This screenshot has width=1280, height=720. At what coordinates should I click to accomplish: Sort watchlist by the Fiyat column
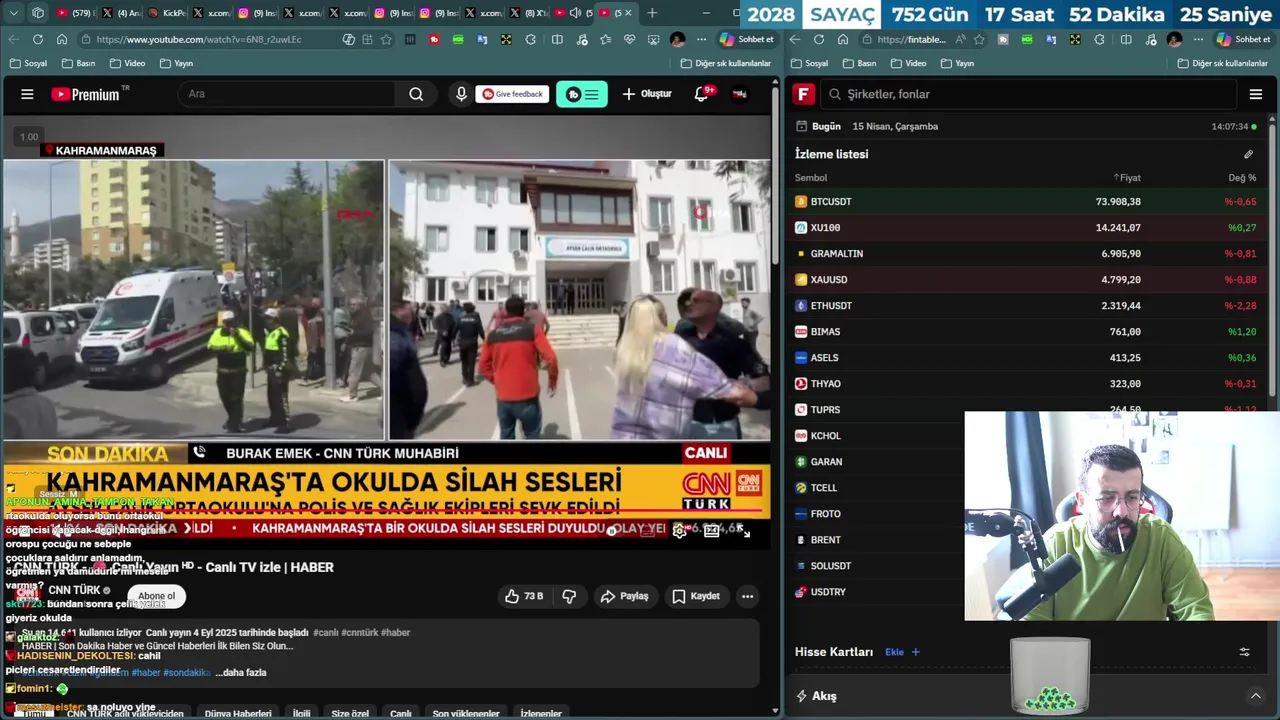pyautogui.click(x=1127, y=178)
